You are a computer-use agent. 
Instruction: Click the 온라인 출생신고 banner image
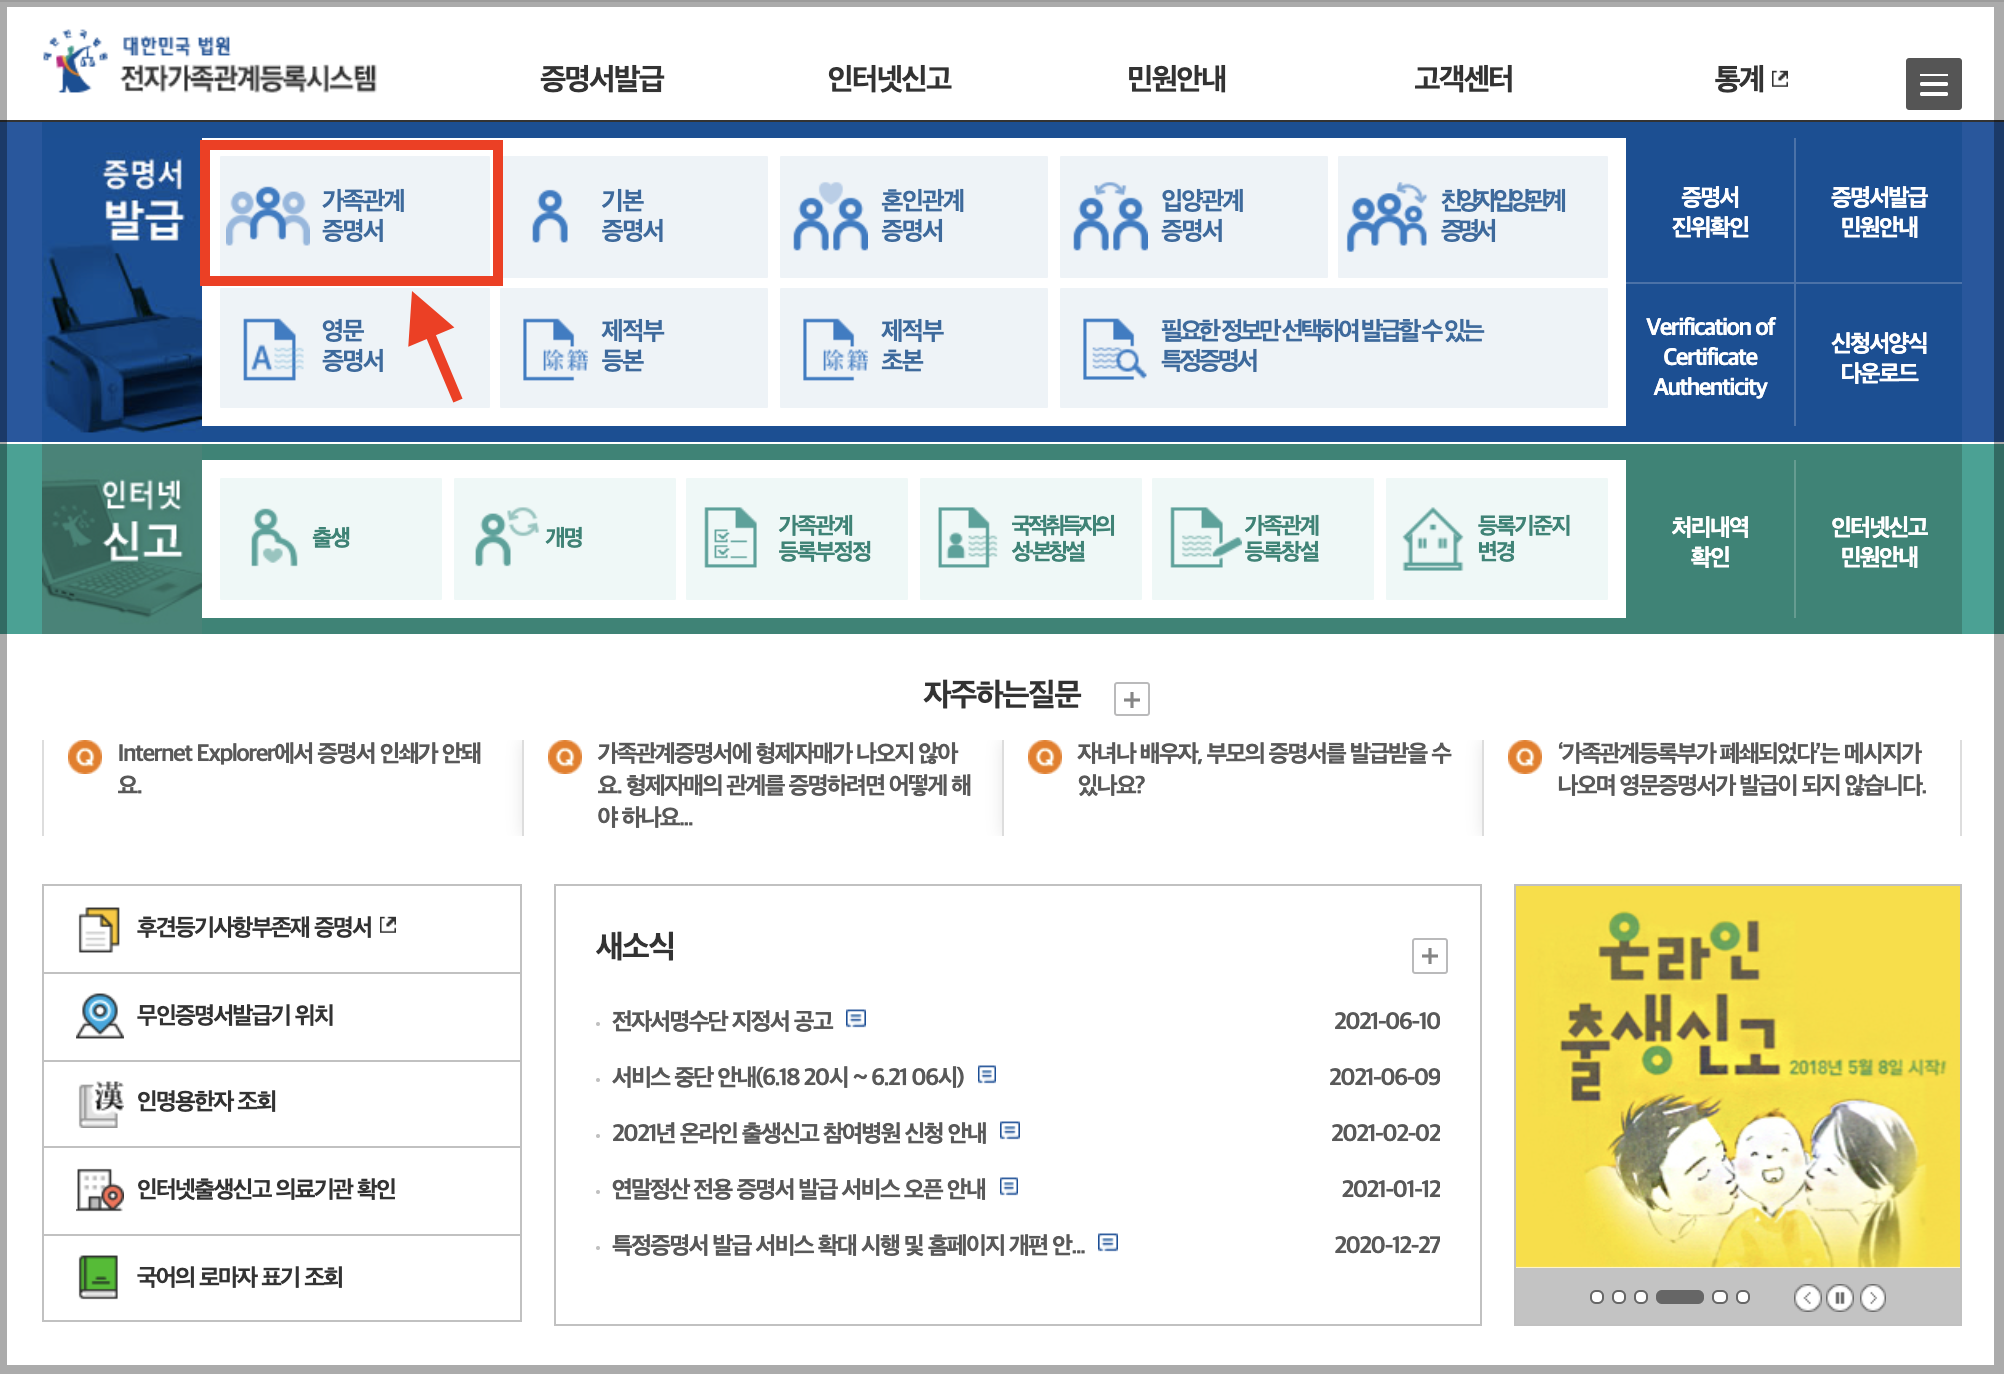click(1737, 1075)
